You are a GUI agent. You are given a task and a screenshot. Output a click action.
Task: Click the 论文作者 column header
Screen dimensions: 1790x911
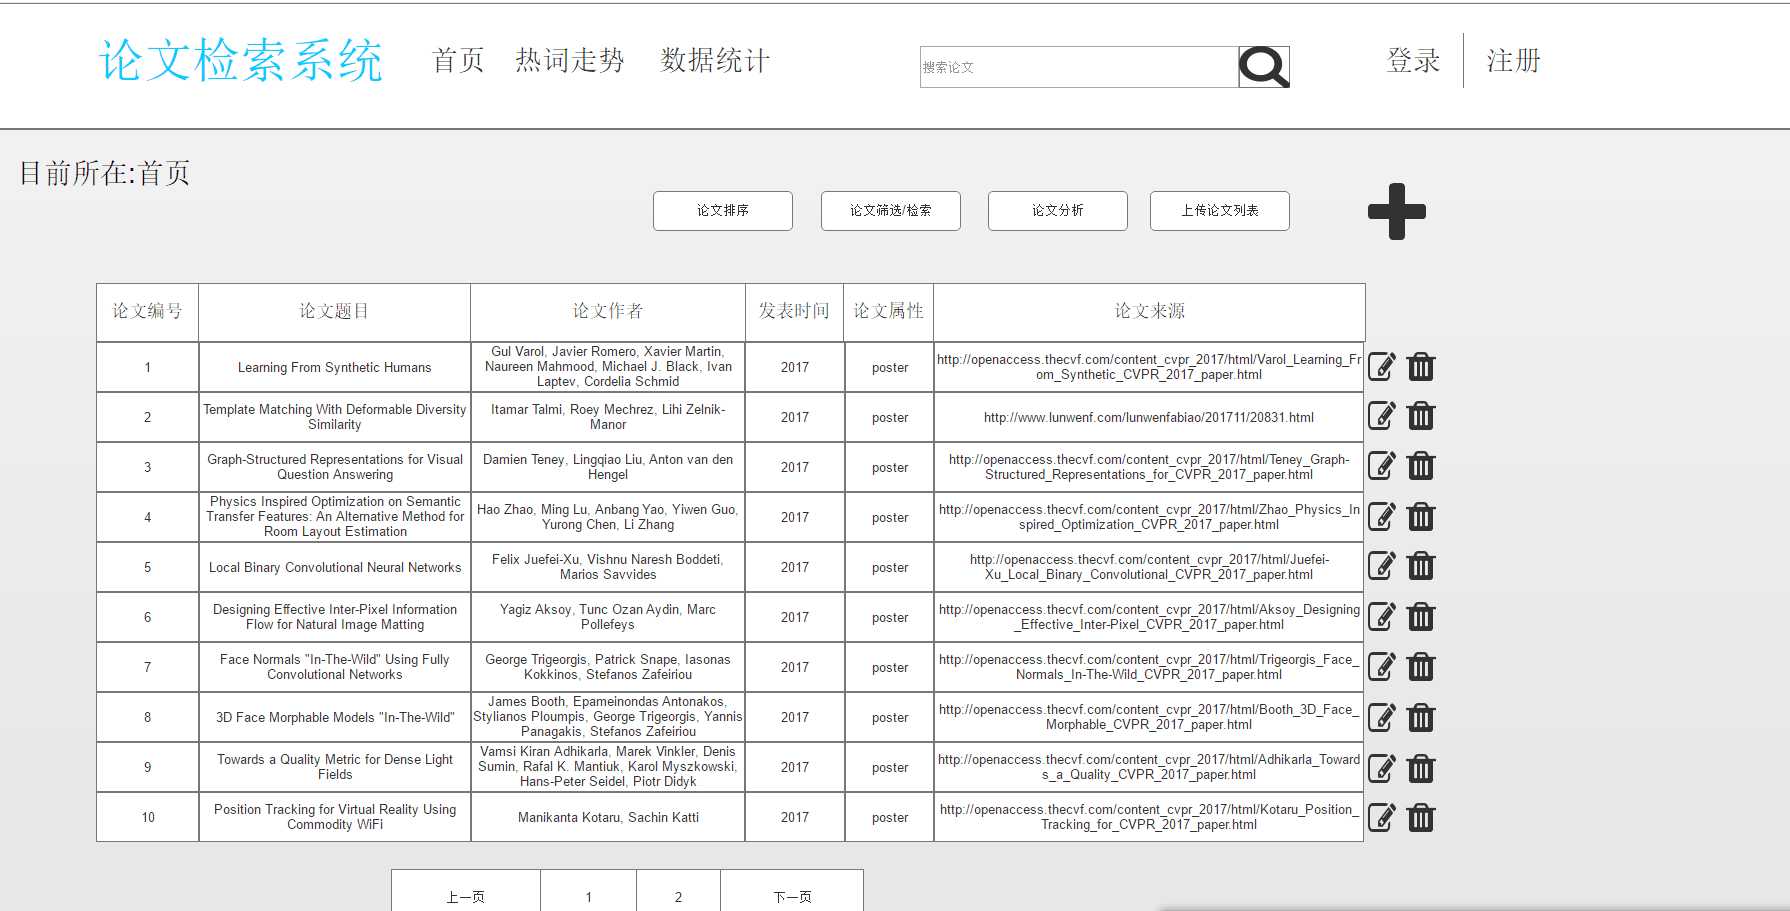(x=608, y=312)
